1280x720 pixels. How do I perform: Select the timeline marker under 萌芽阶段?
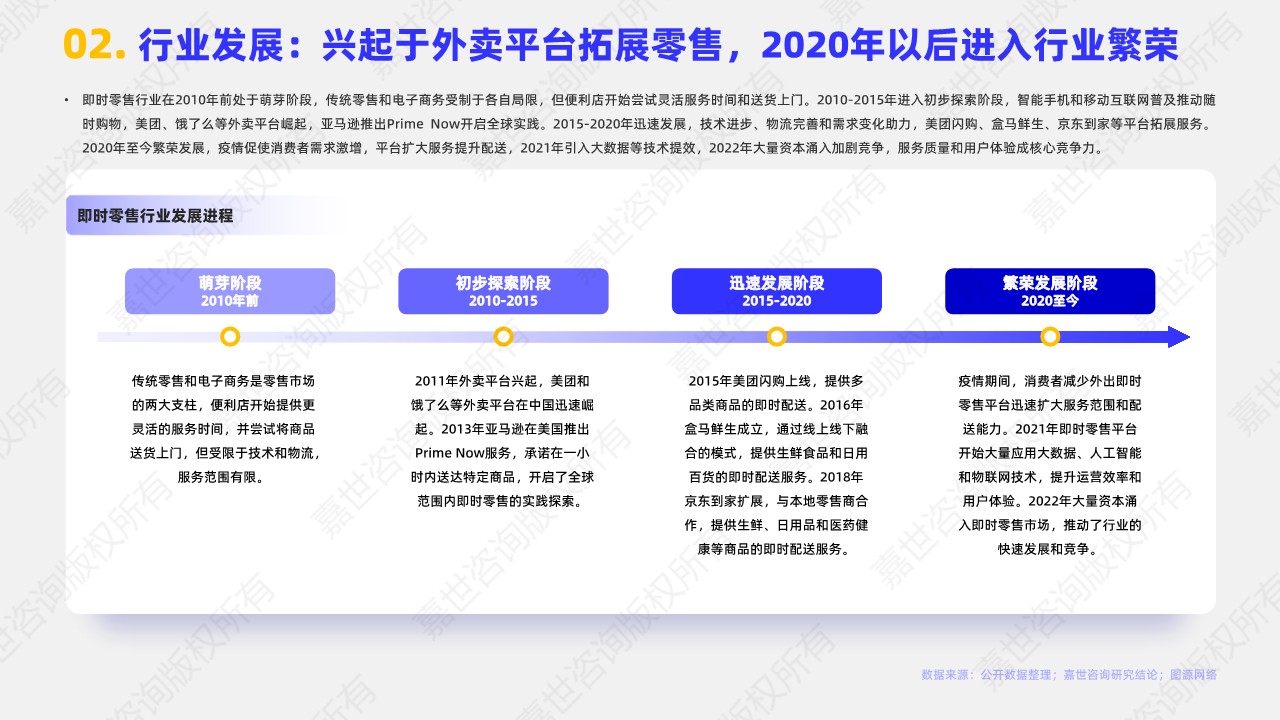click(230, 337)
